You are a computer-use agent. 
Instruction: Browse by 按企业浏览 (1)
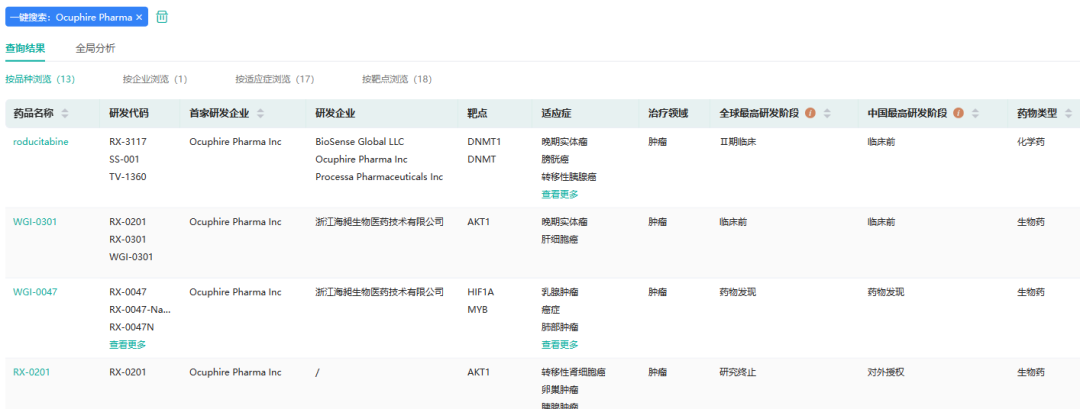pos(155,79)
